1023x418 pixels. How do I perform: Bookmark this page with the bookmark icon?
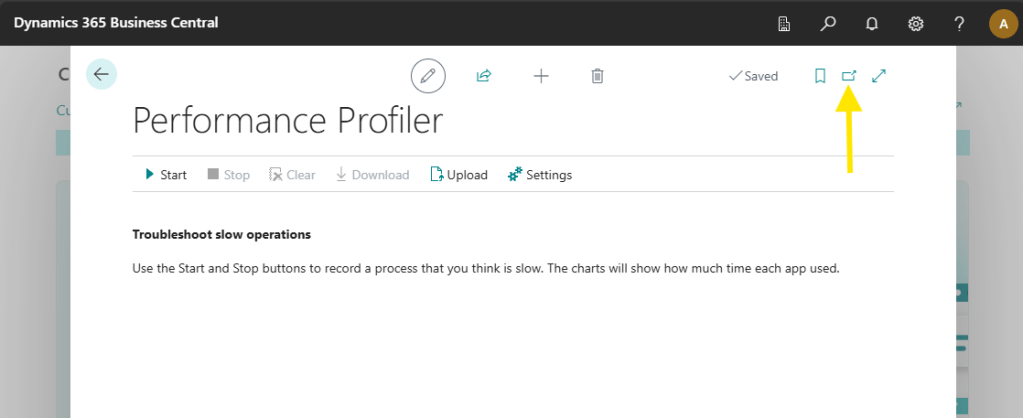(820, 76)
